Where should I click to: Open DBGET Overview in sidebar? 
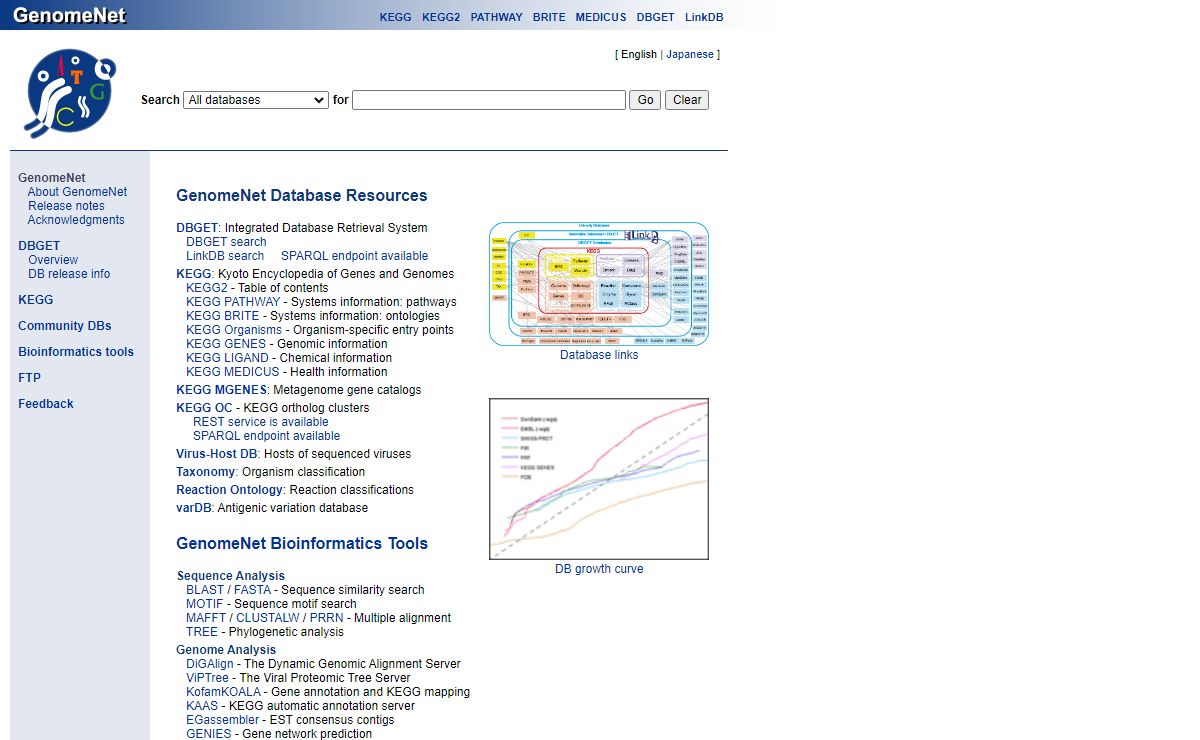click(53, 260)
